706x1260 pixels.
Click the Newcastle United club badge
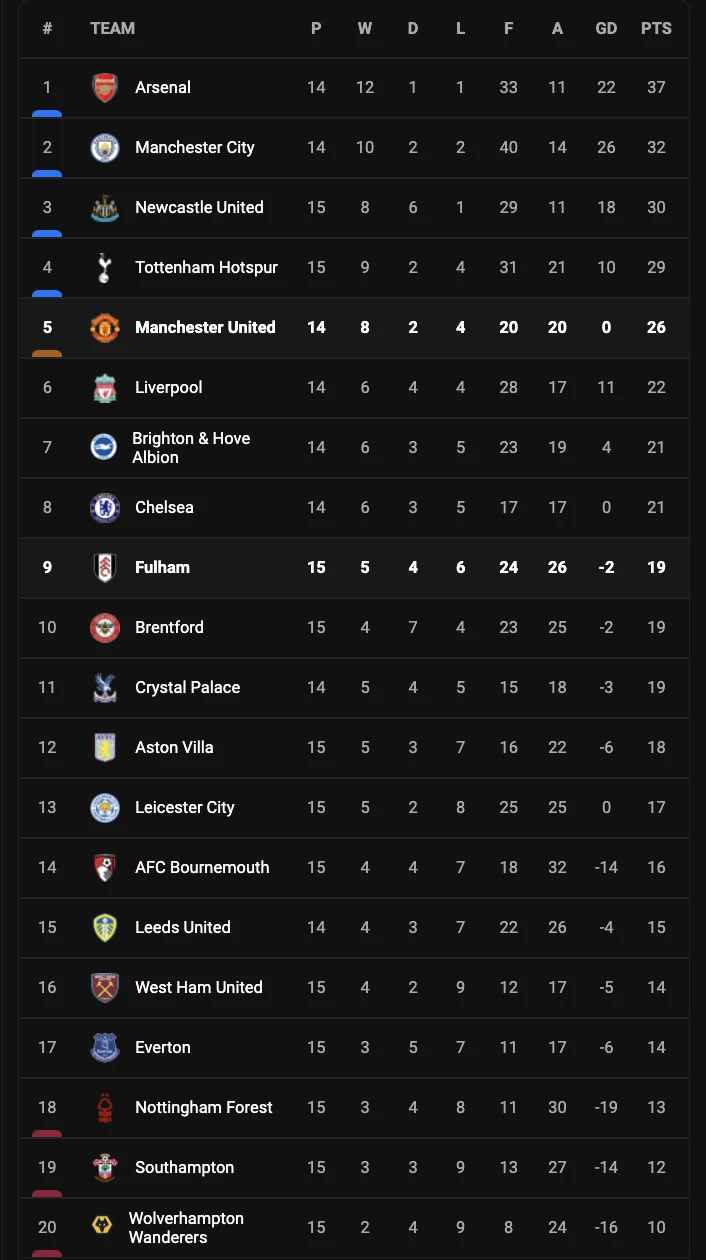click(x=105, y=207)
